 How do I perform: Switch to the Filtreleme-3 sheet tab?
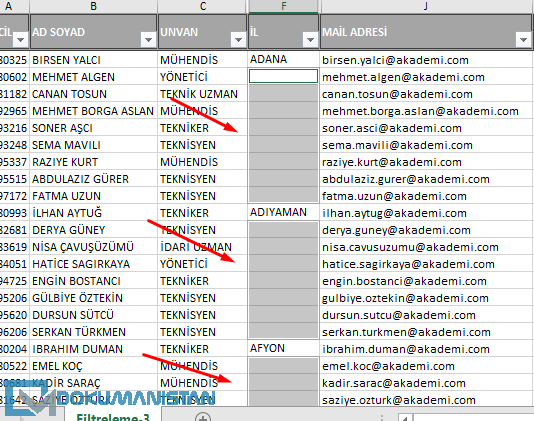pyautogui.click(x=113, y=417)
